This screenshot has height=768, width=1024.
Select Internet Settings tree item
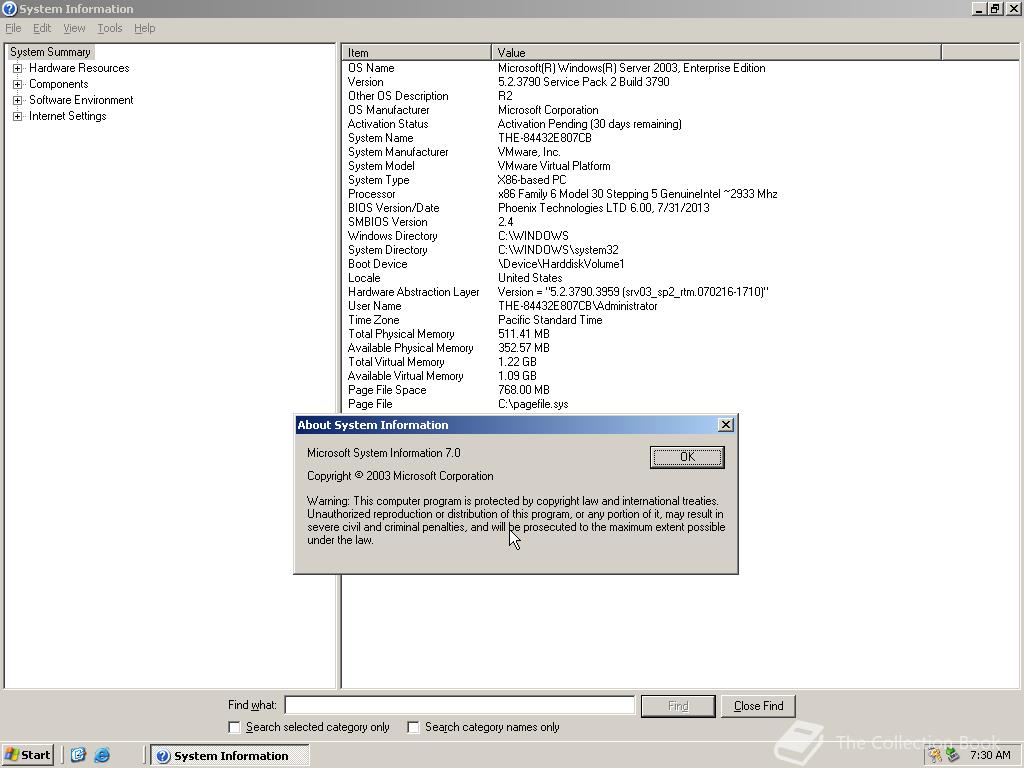67,116
